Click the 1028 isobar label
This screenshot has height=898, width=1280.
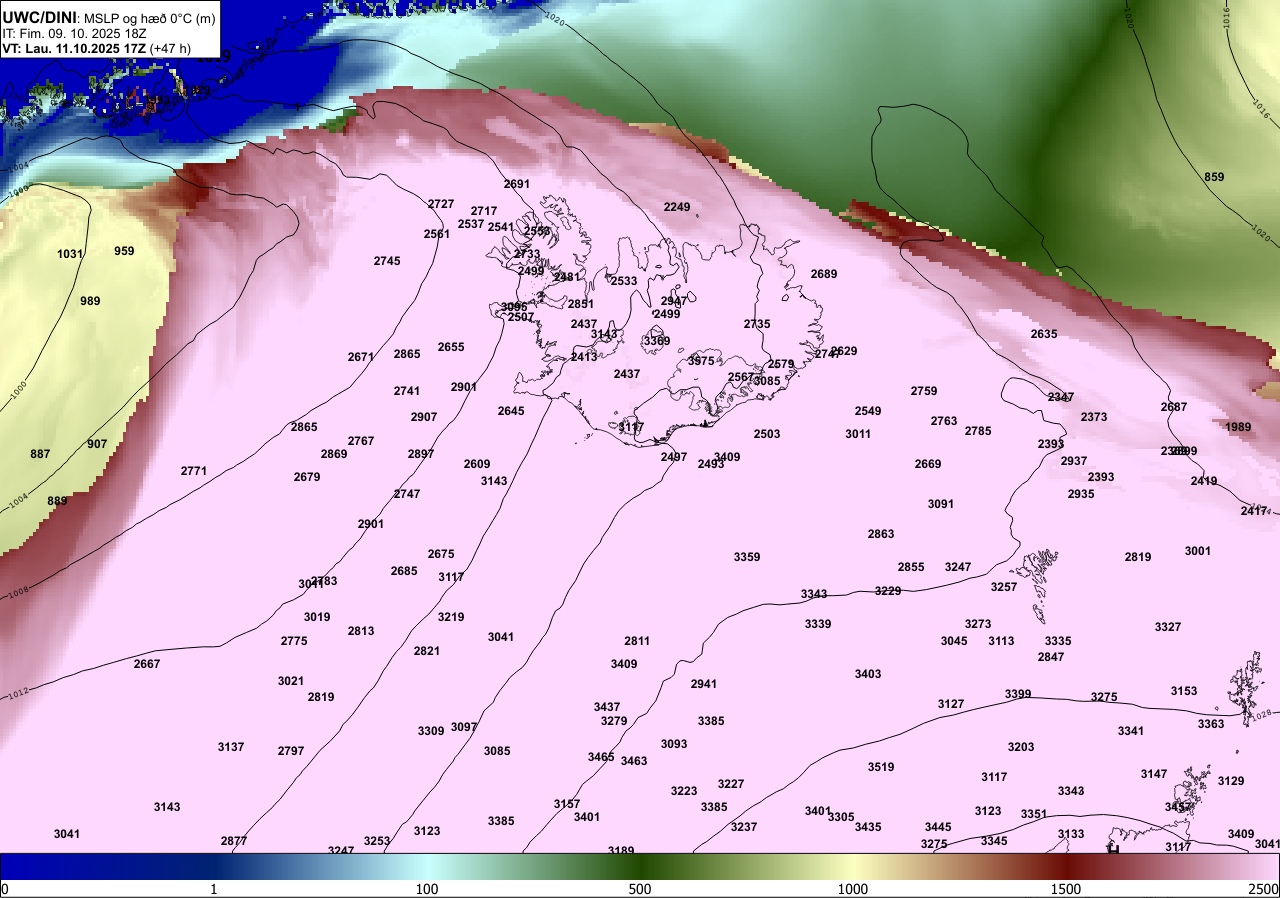1262,714
